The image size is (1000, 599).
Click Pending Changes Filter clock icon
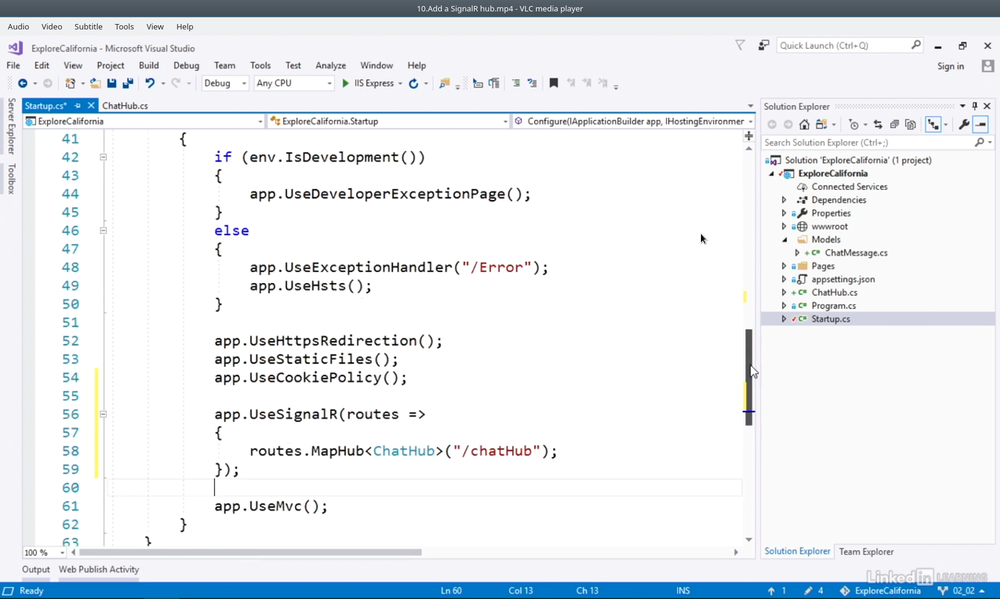click(x=853, y=124)
